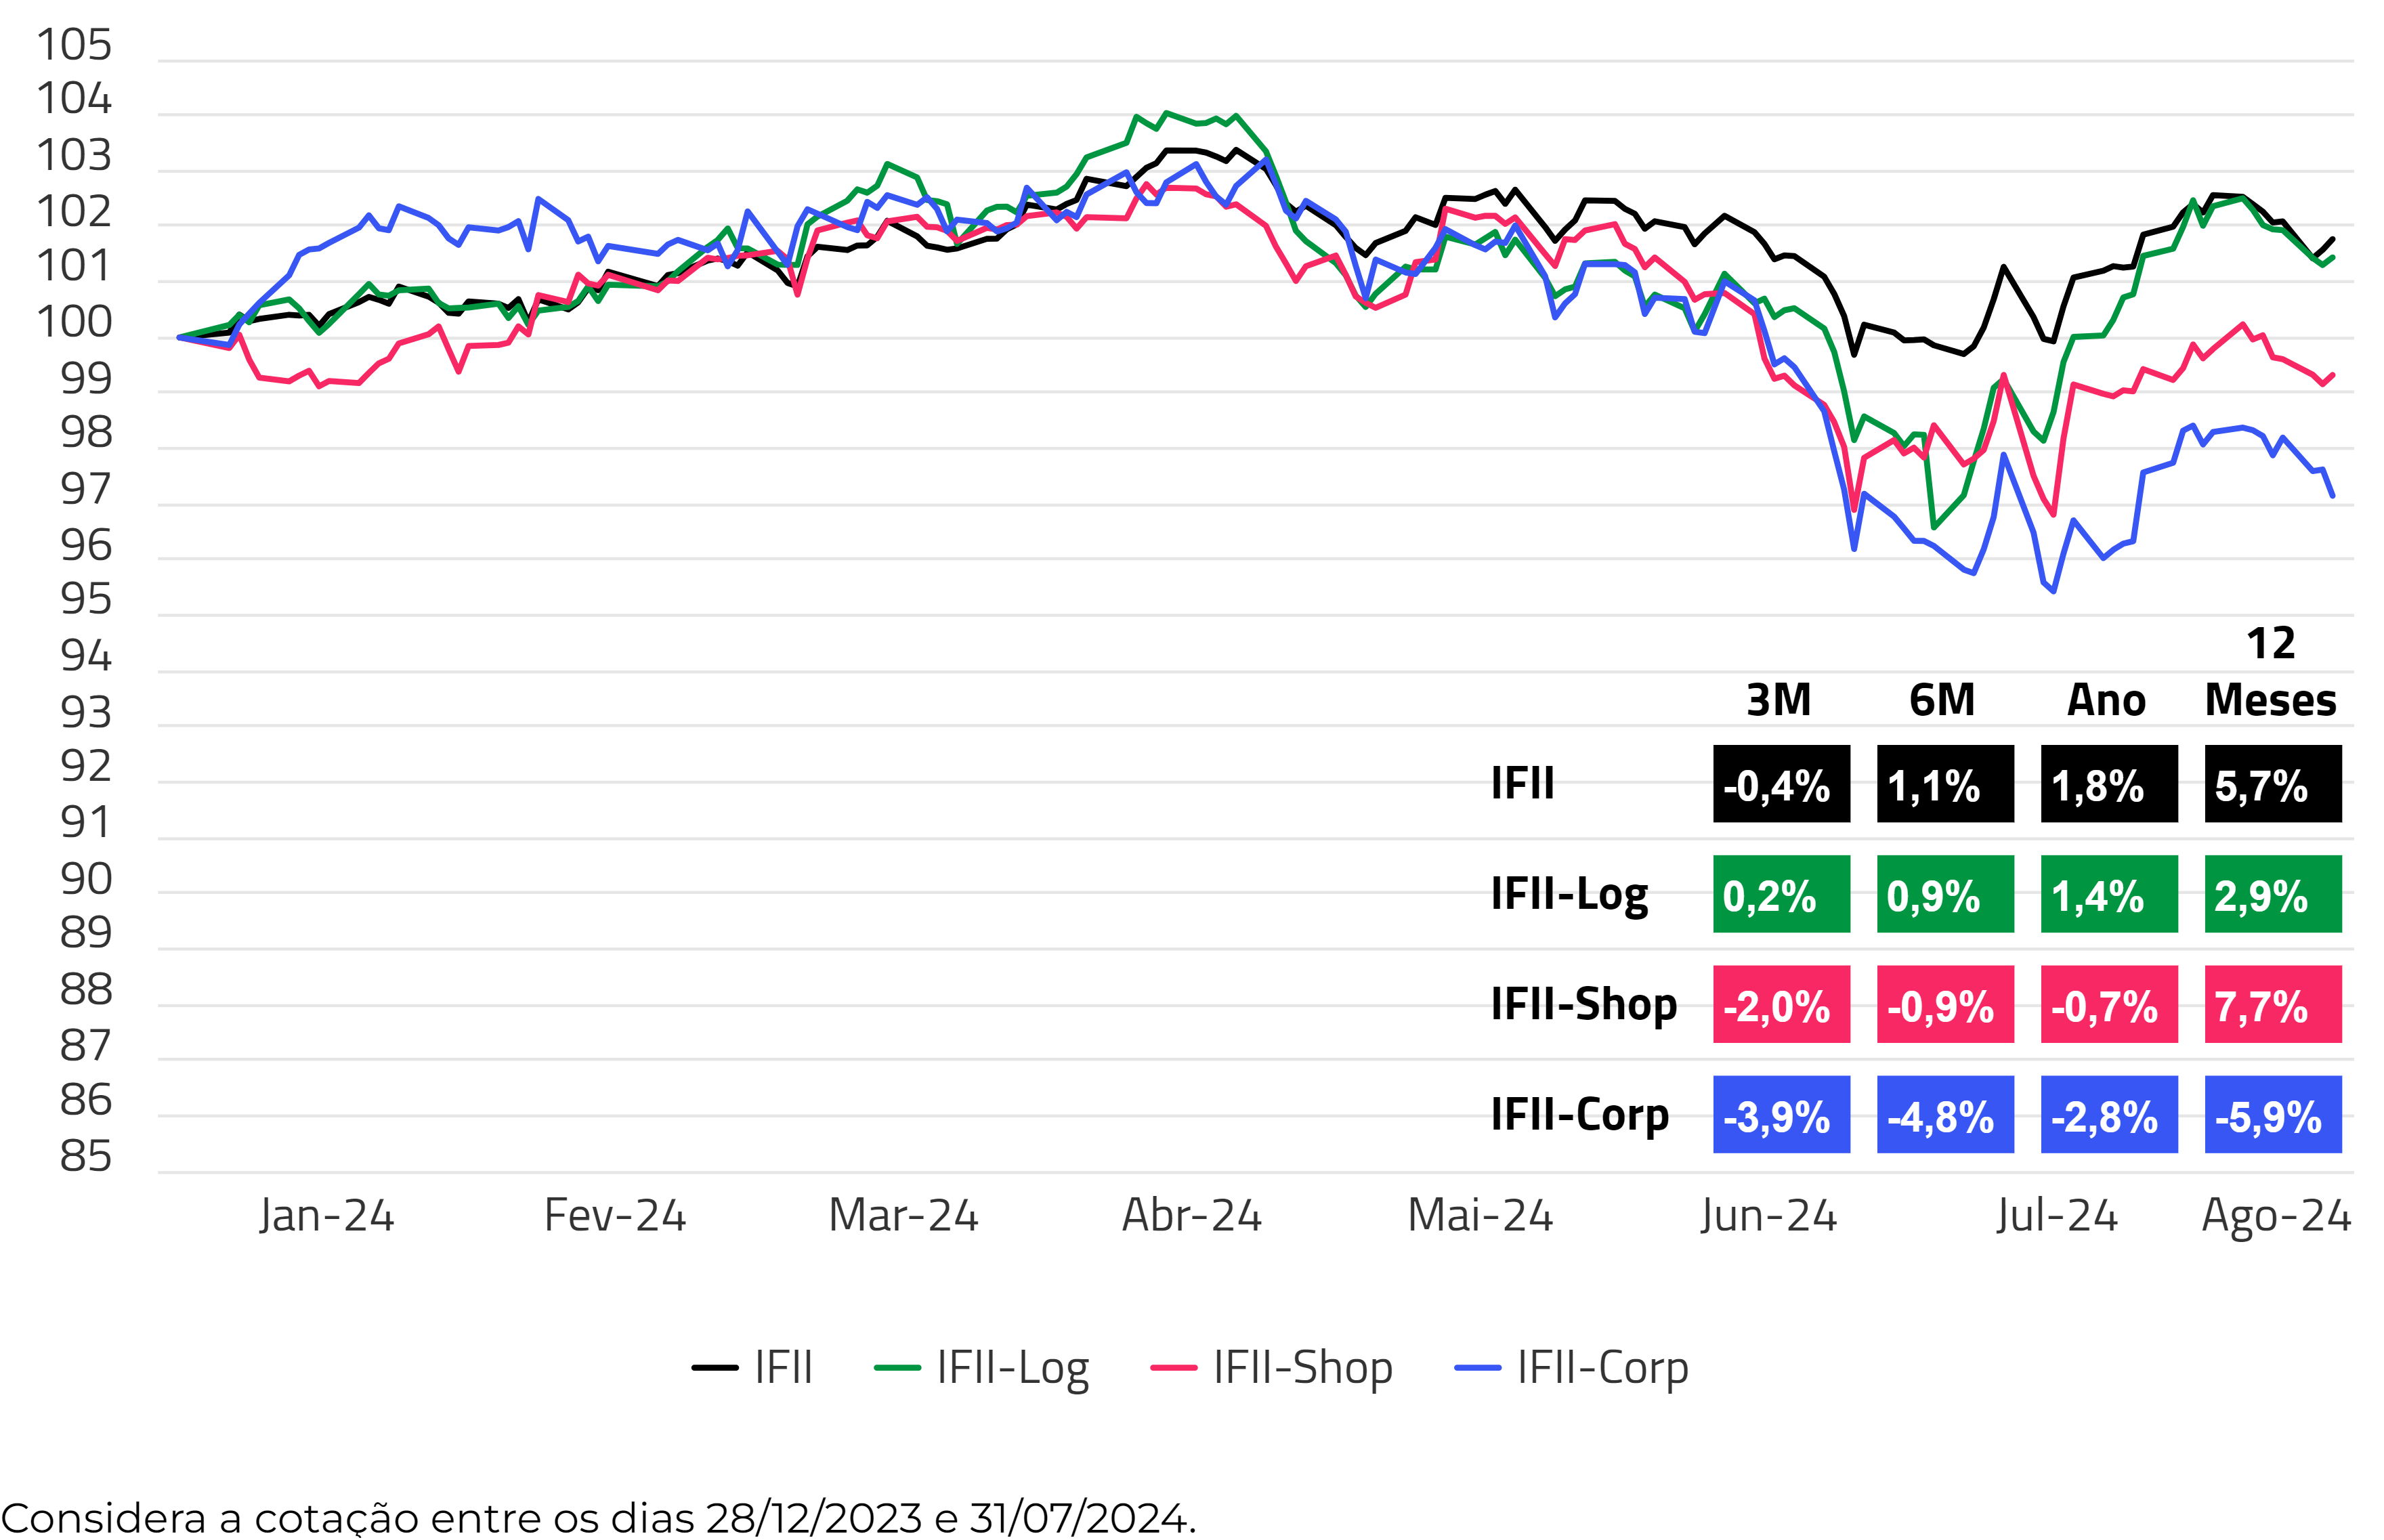Click the black IFII 3M cell -0,4%

1781,784
